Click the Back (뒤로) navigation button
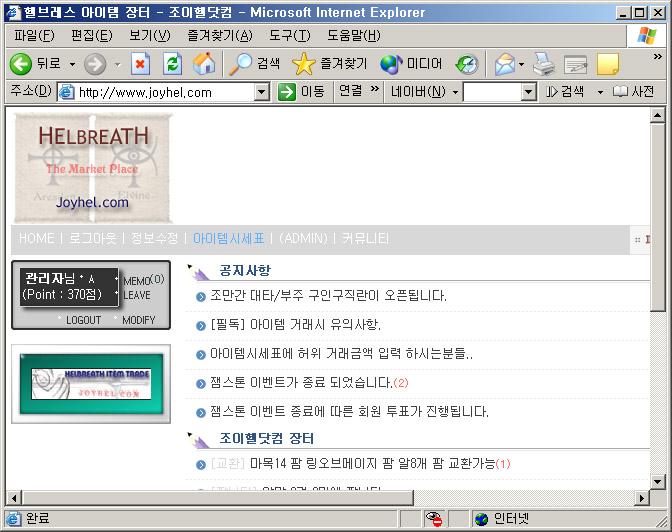 pyautogui.click(x=36, y=64)
